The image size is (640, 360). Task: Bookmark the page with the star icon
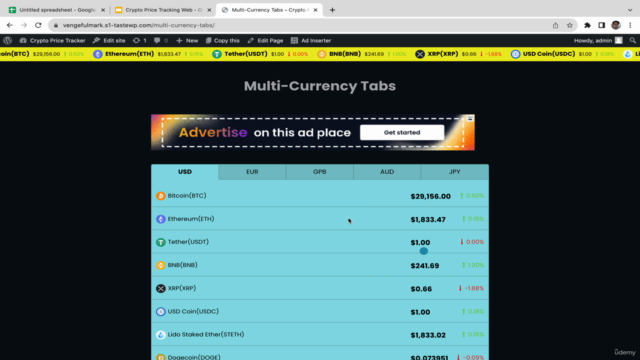pyautogui.click(x=570, y=25)
